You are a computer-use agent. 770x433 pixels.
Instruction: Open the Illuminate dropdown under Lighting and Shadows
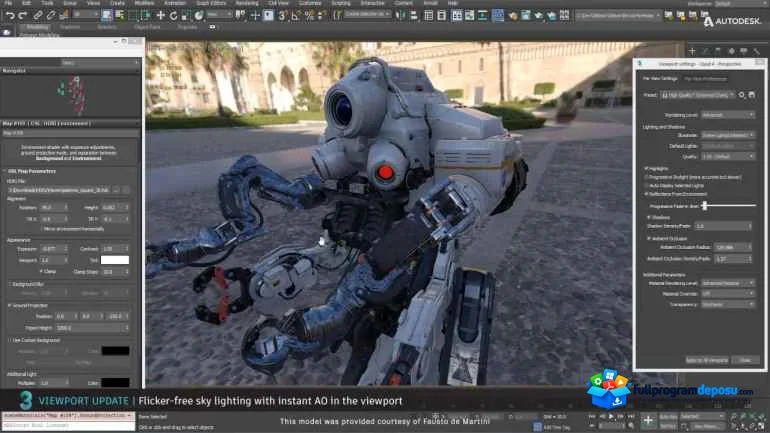[x=728, y=135]
